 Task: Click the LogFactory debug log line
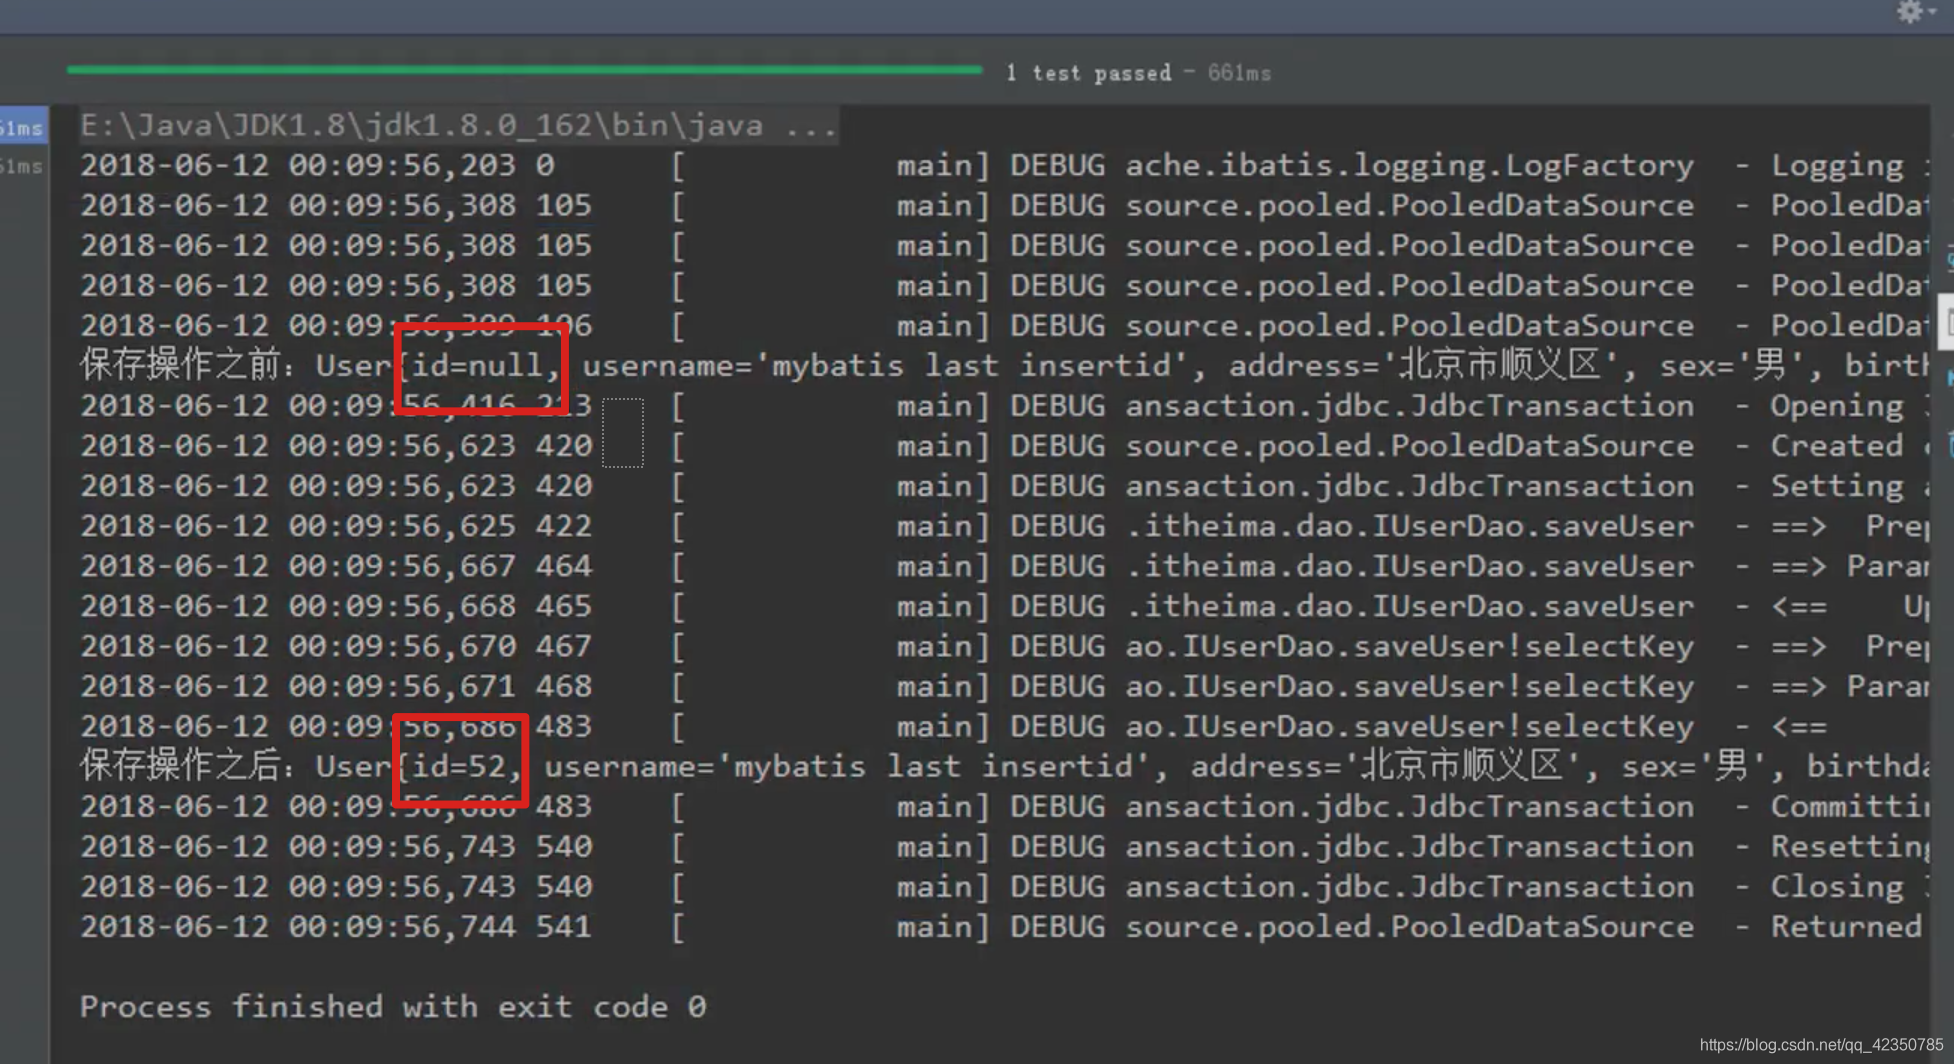pyautogui.click(x=1004, y=166)
